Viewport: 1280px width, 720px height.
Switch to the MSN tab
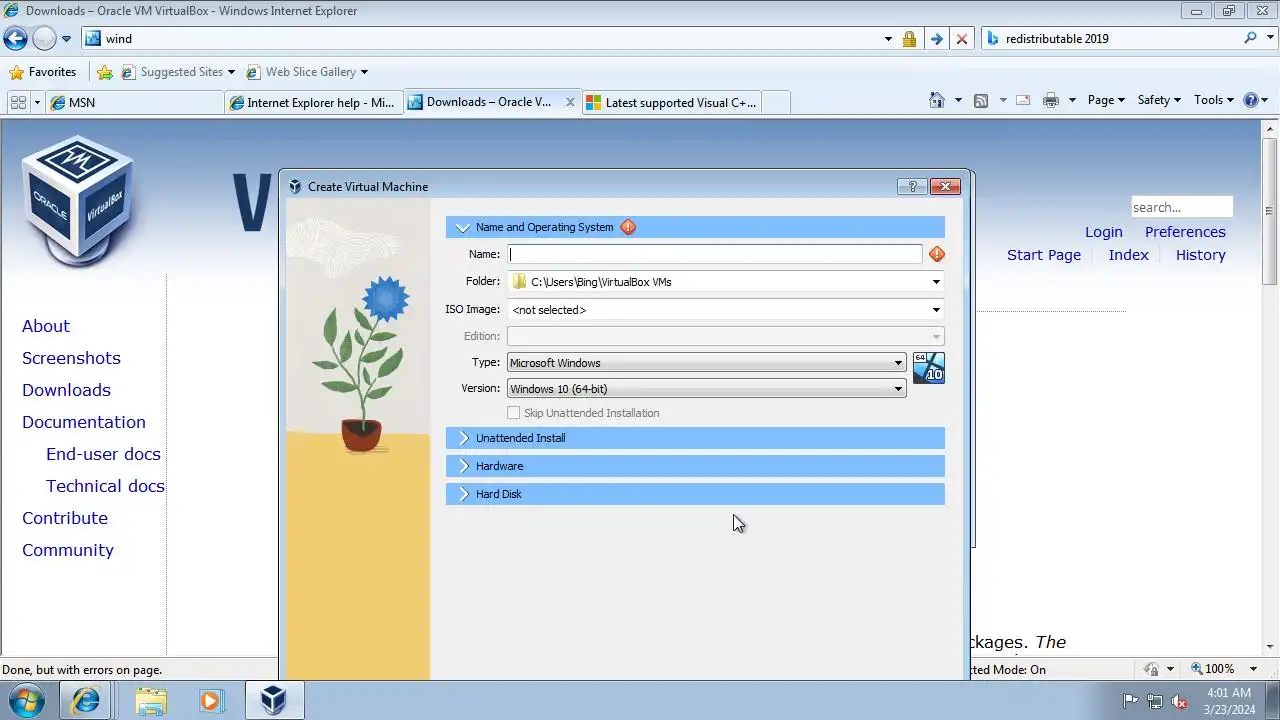pyautogui.click(x=135, y=102)
